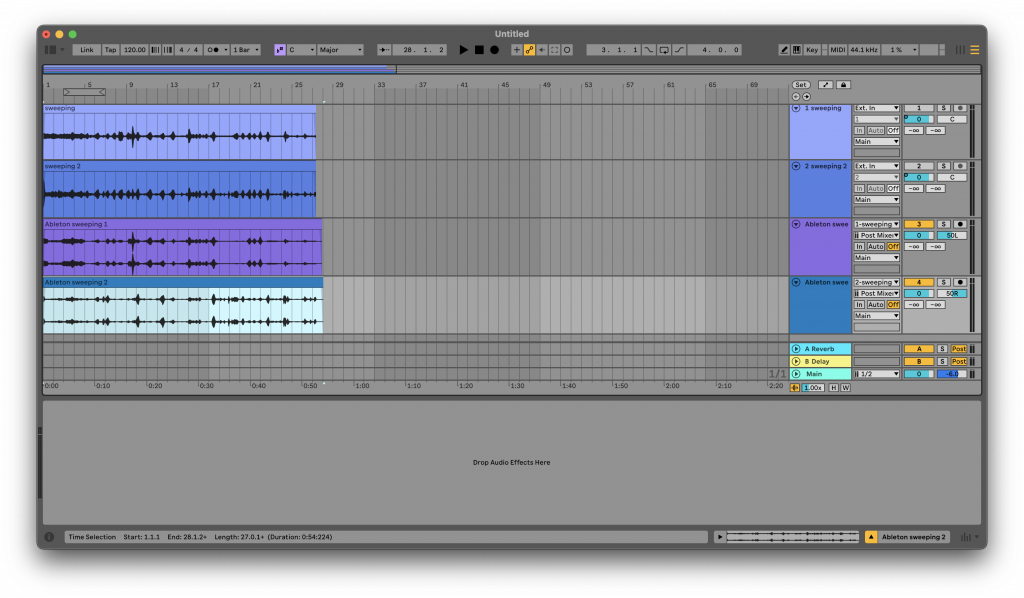The width and height of the screenshot is (1024, 598).
Task: Arm recording on the 2 sweeping 2 track
Action: 960,166
